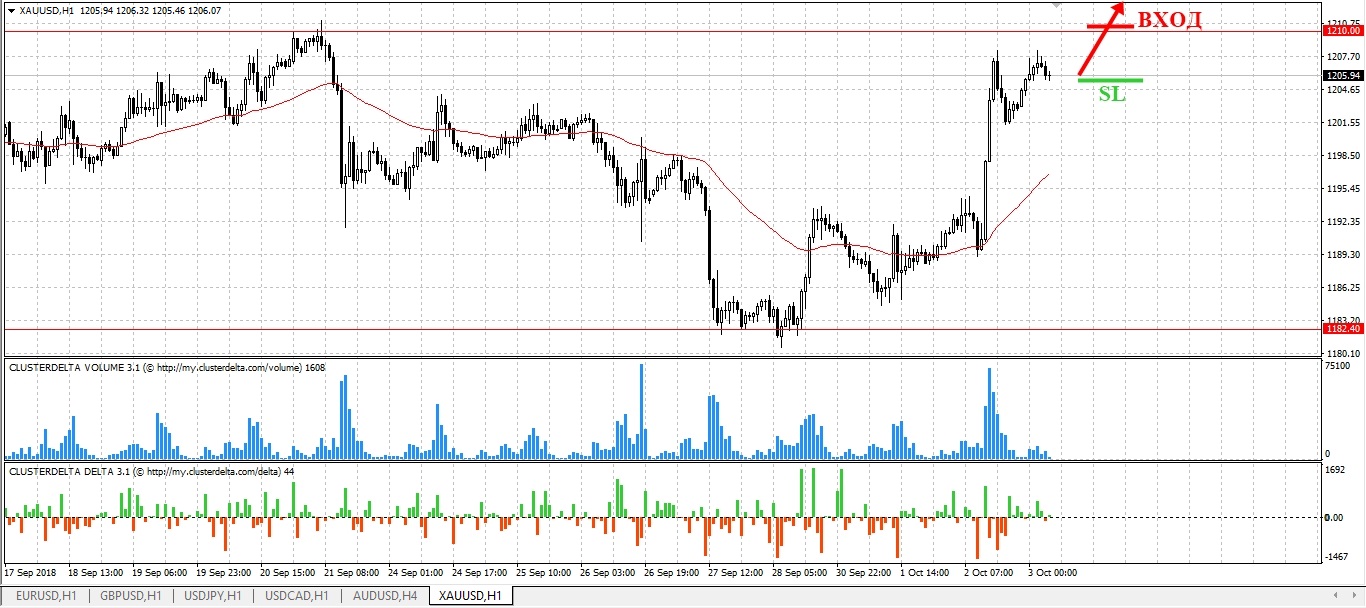Image resolution: width=1366 pixels, height=608 pixels.
Task: Click the 75100 volume scale value
Action: click(1337, 367)
